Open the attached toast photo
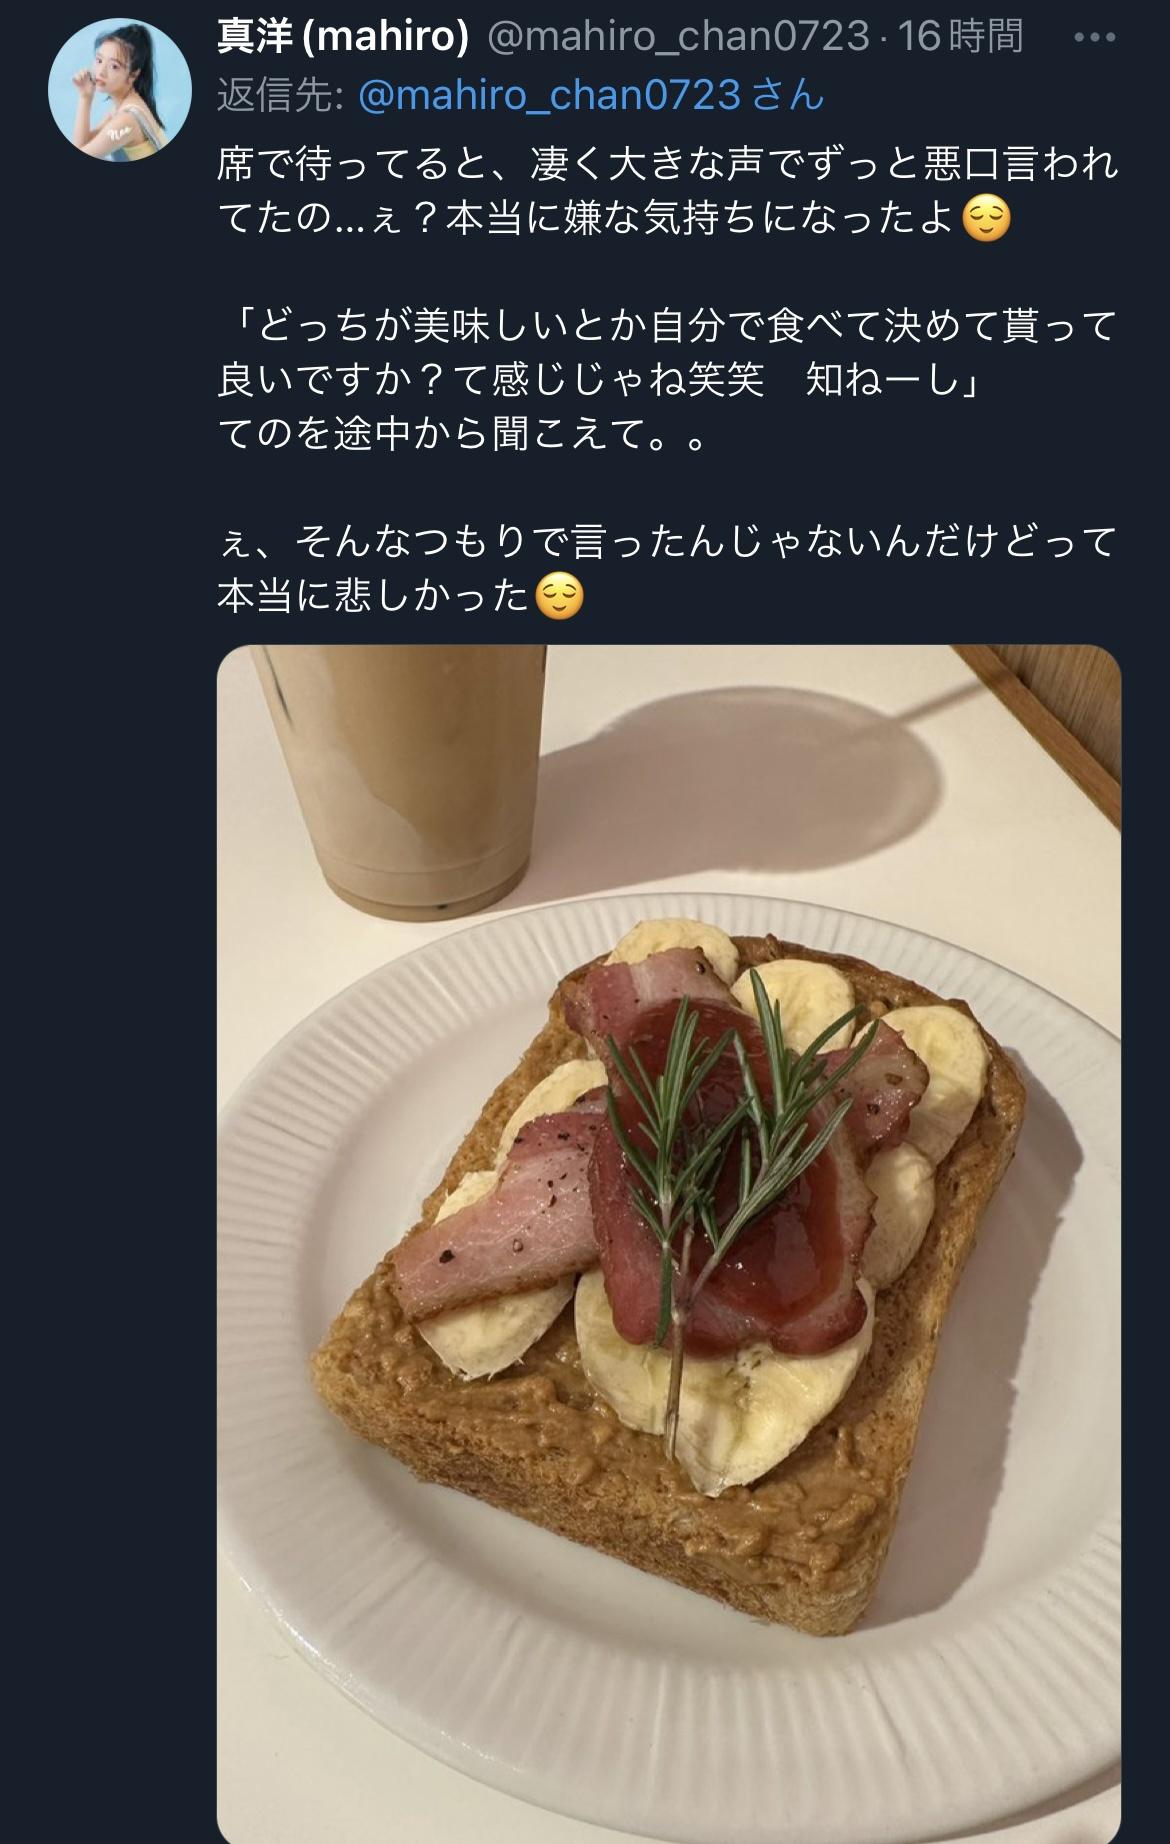The image size is (1170, 1844). point(669,1244)
